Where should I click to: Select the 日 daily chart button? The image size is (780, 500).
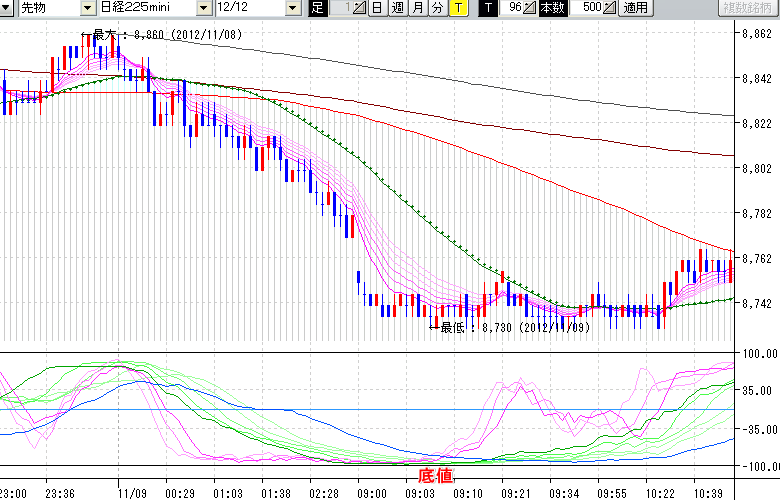pyautogui.click(x=376, y=8)
